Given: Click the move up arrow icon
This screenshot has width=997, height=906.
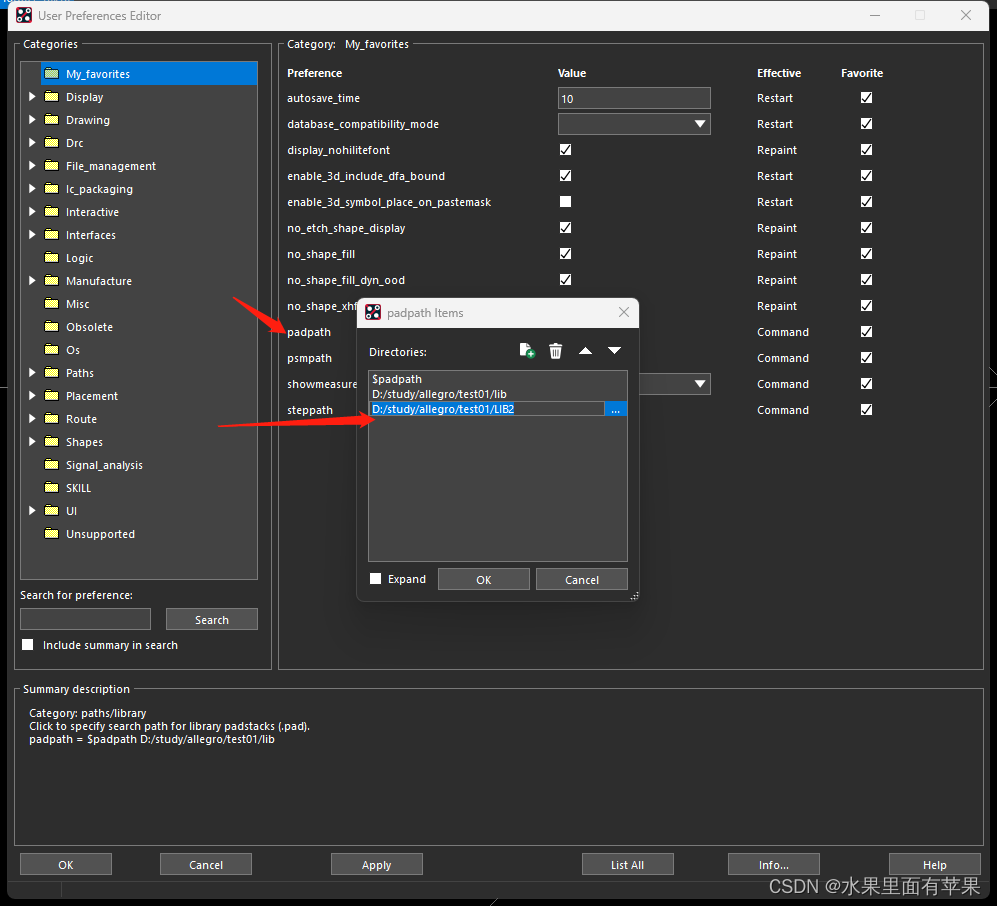Looking at the screenshot, I should point(585,351).
